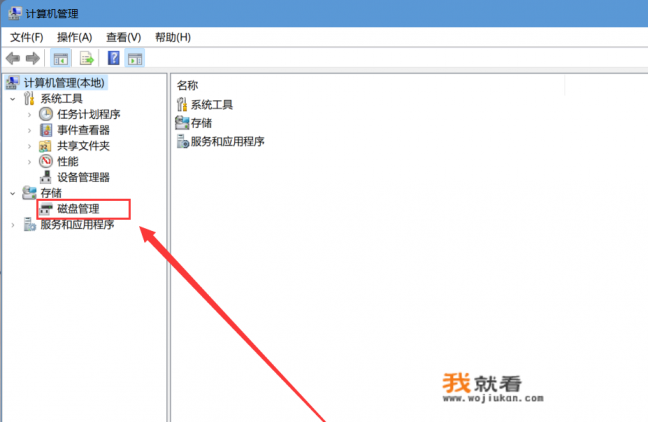This screenshot has width=648, height=422.
Task: Select 设备管理器 in the tree
Action: click(83, 177)
